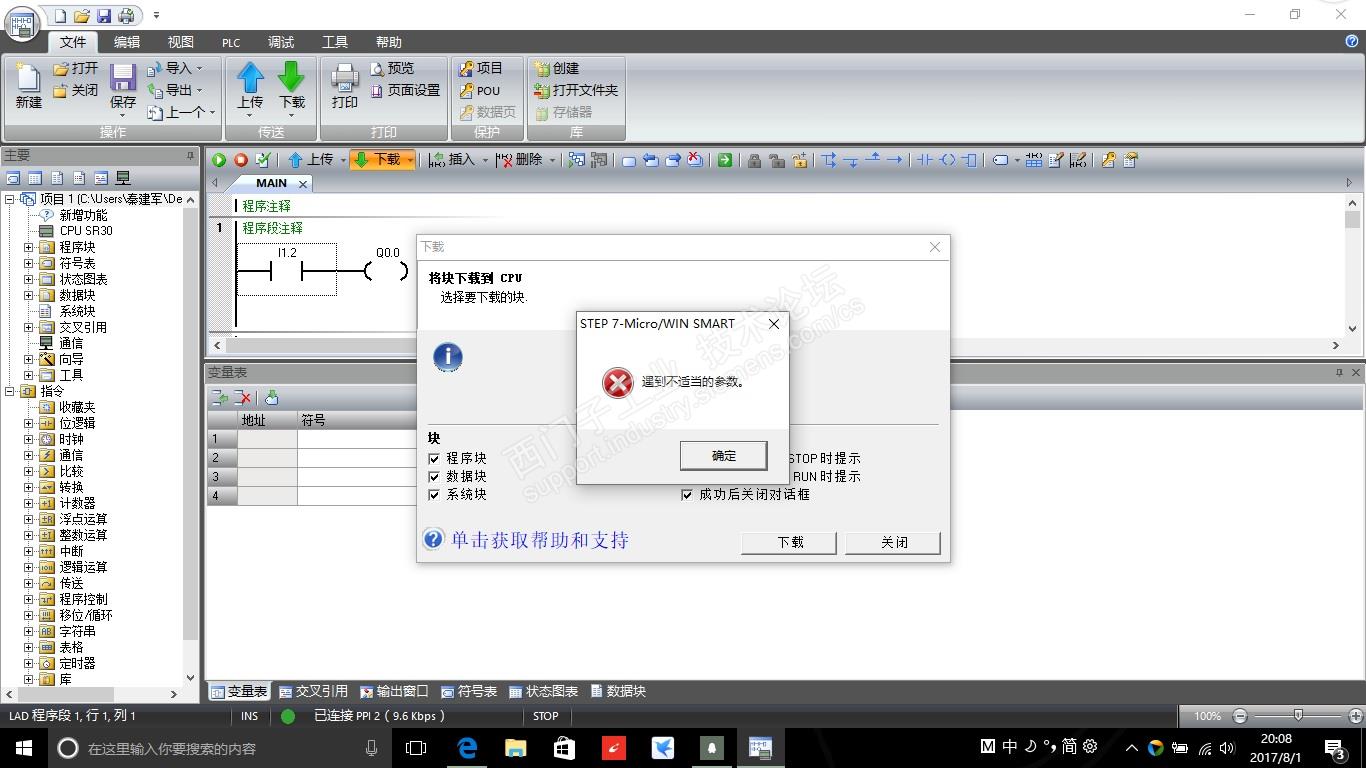Click the quick access open folder icon

[x=82, y=16]
